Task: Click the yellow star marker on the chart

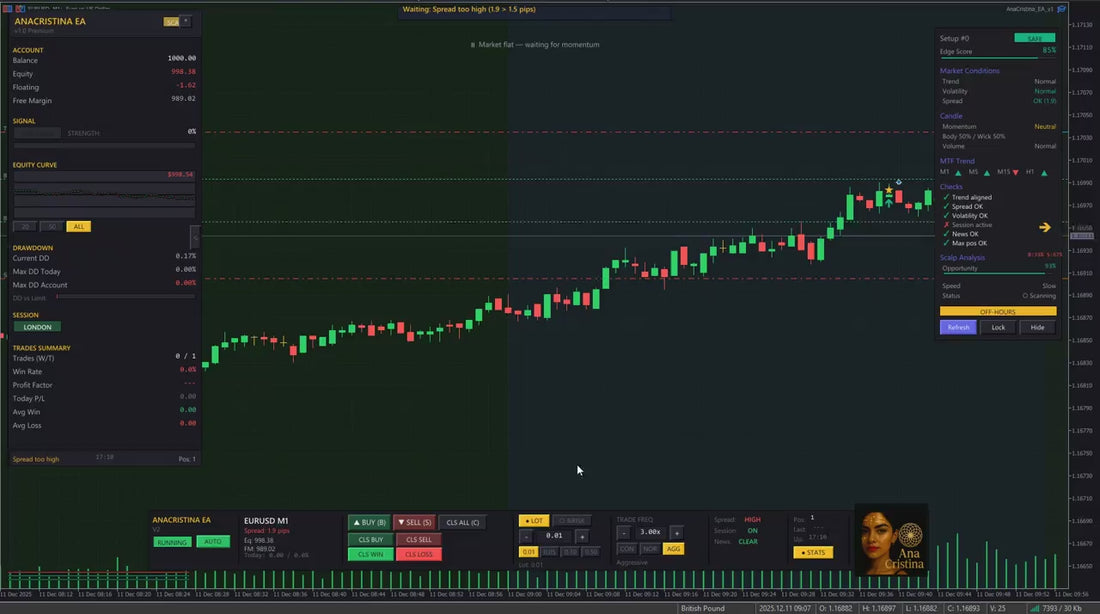Action: [x=888, y=190]
